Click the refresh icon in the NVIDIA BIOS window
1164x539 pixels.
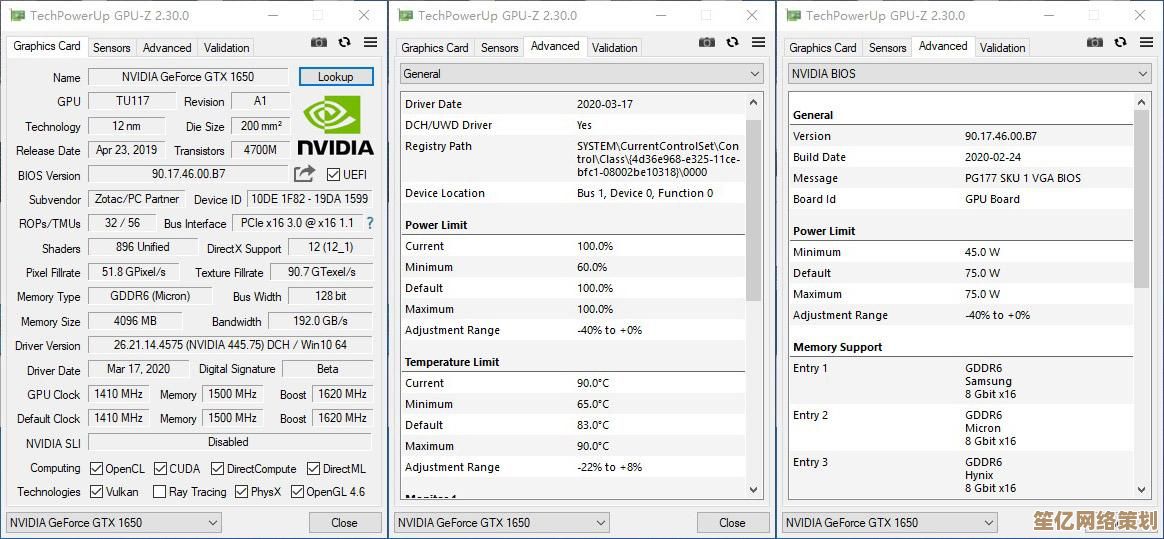point(1121,42)
